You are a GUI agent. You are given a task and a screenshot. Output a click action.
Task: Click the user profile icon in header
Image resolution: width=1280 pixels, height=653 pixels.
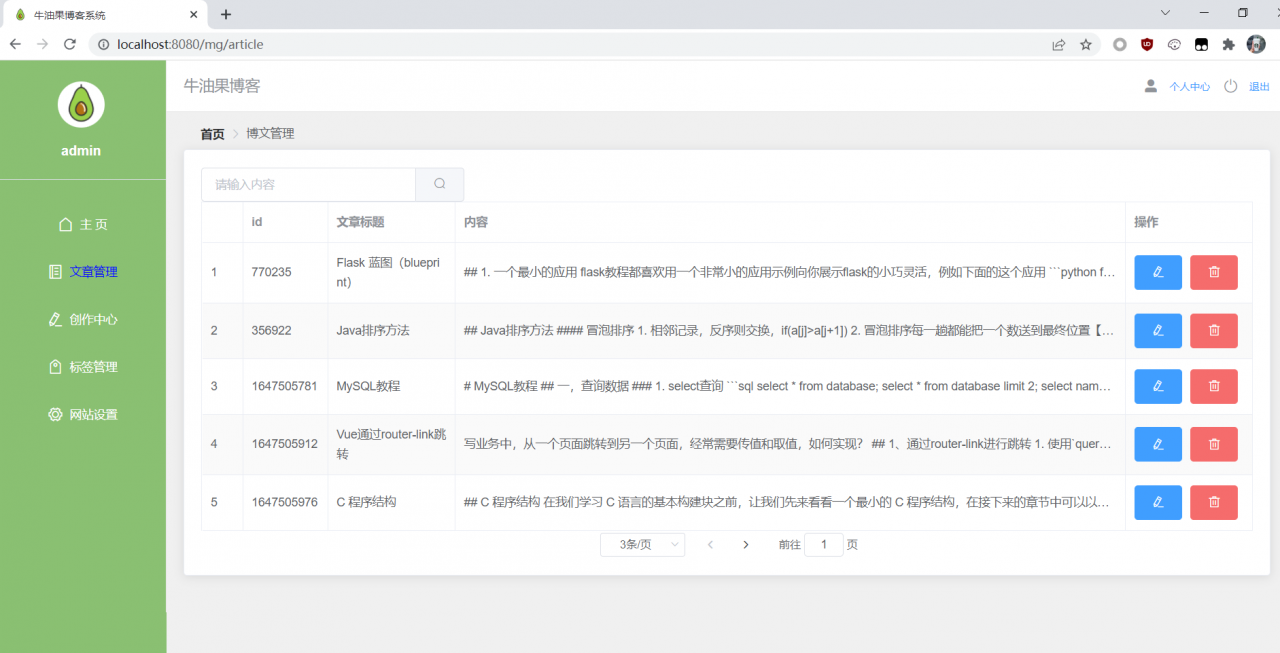[x=1151, y=86]
